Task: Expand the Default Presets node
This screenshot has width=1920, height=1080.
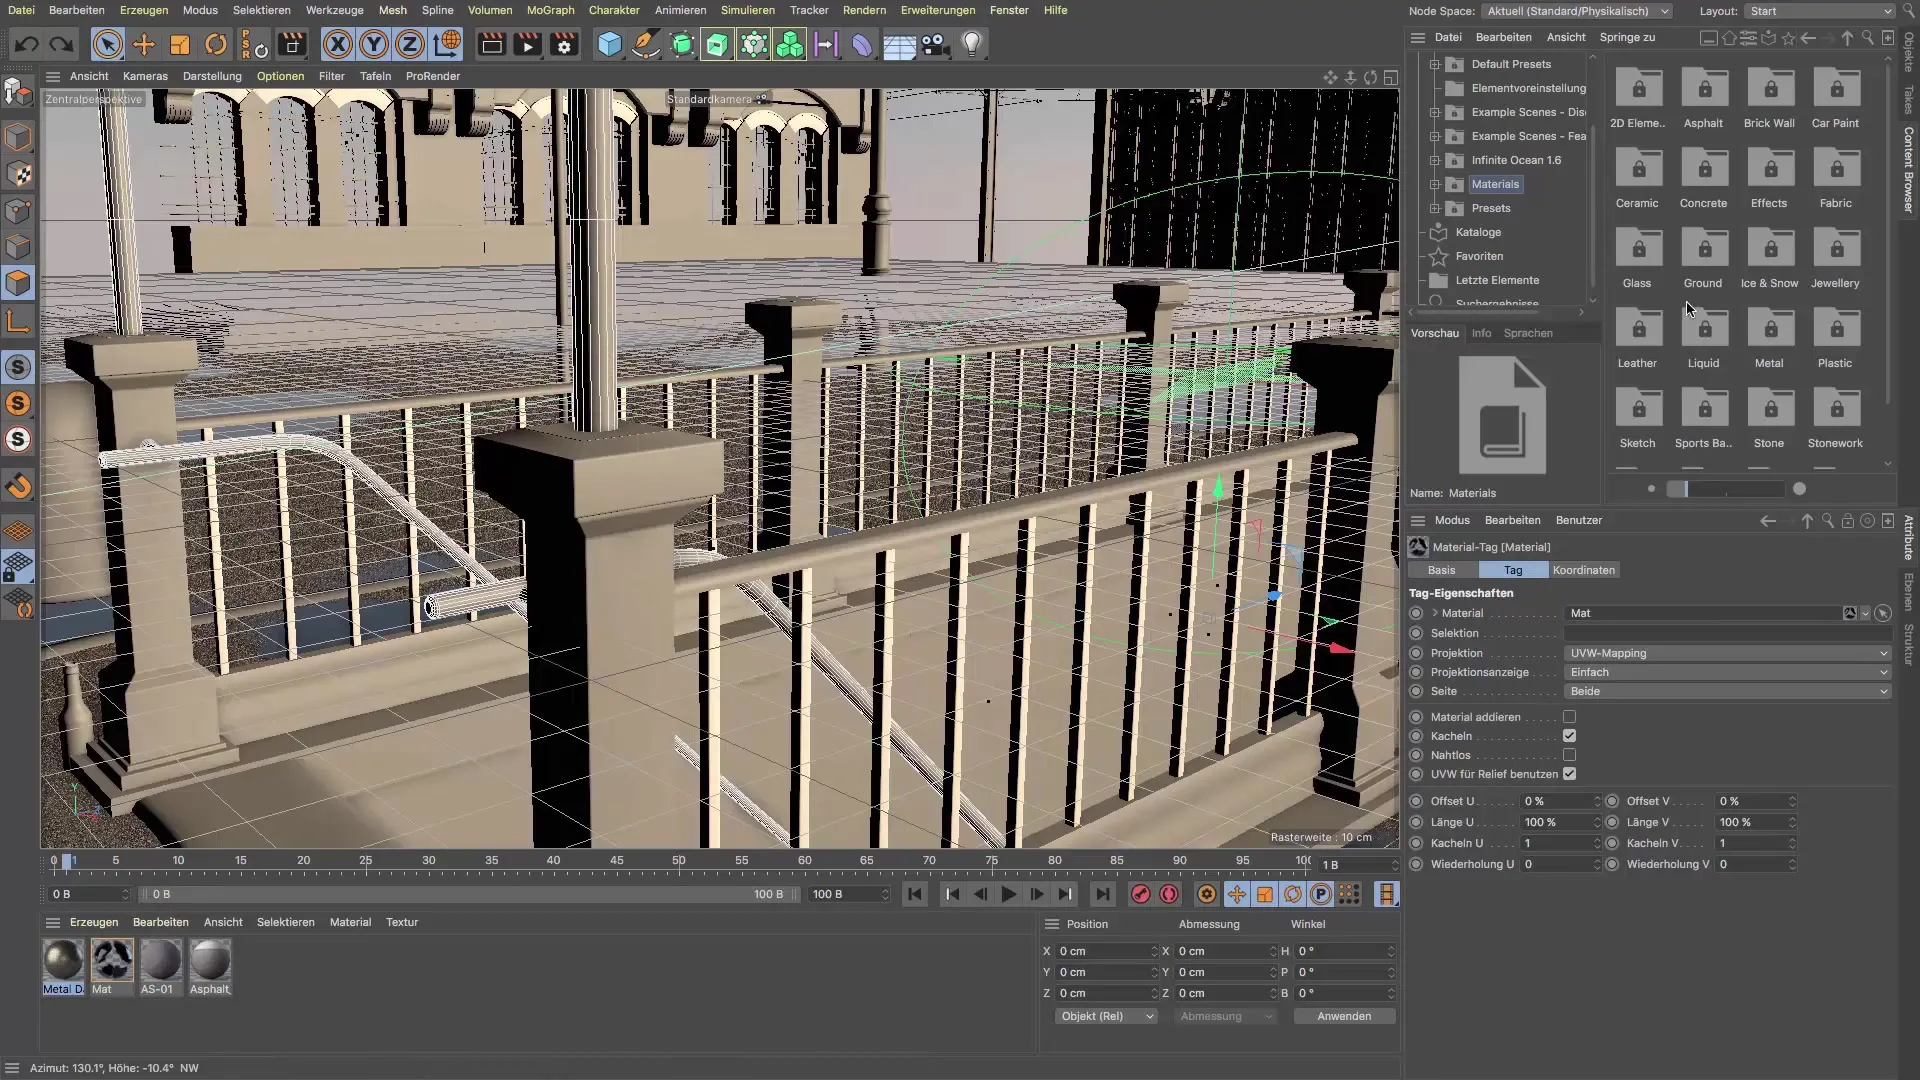Action: point(1435,64)
